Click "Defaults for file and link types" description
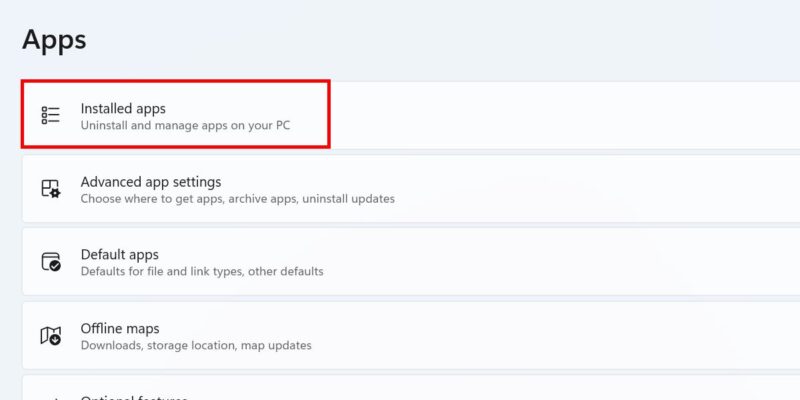The image size is (800, 400). point(162,271)
